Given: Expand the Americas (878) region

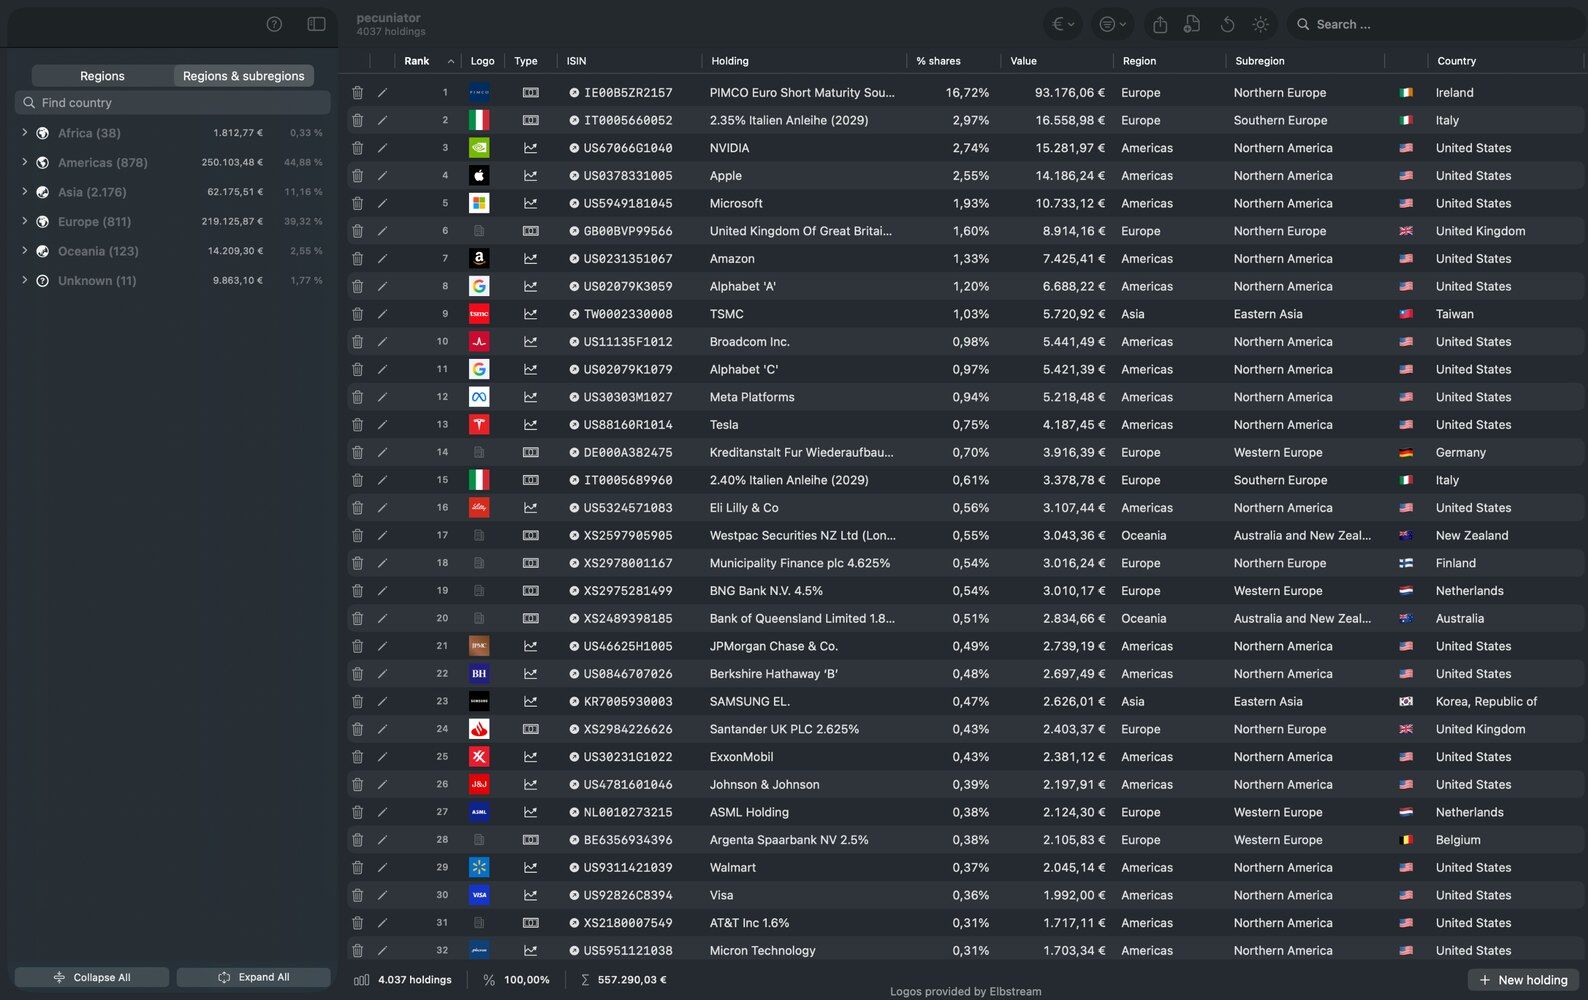Looking at the screenshot, I should (x=24, y=162).
